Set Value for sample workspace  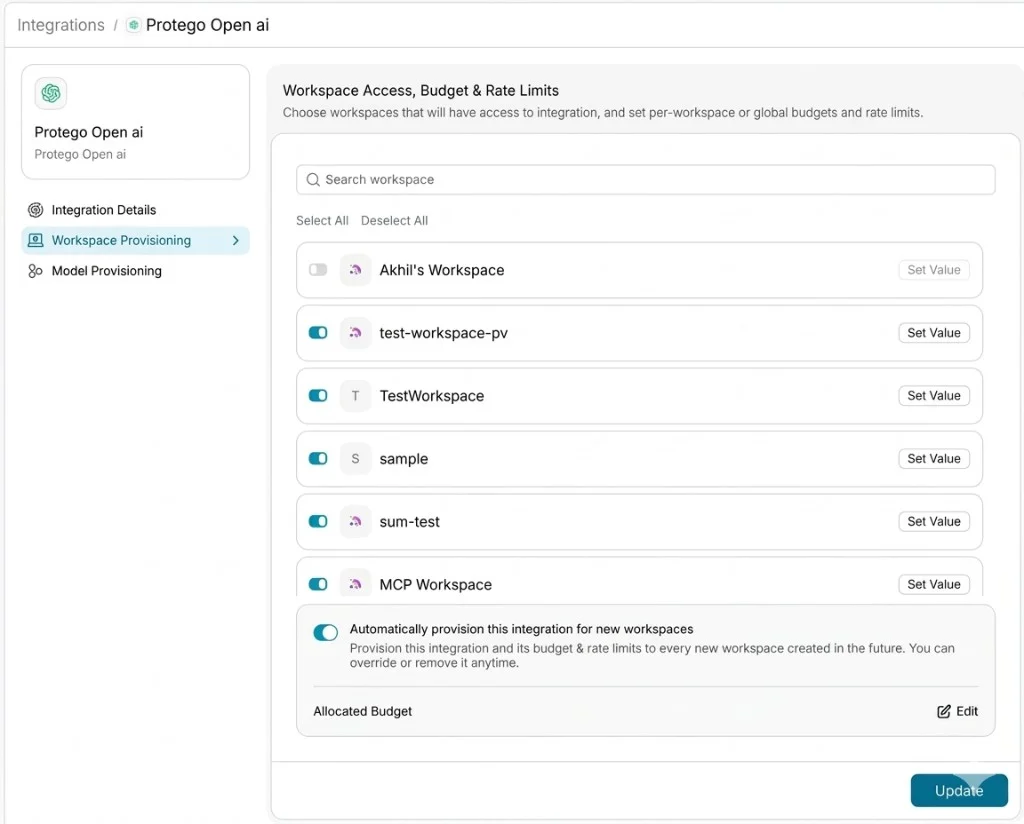pyautogui.click(x=934, y=458)
